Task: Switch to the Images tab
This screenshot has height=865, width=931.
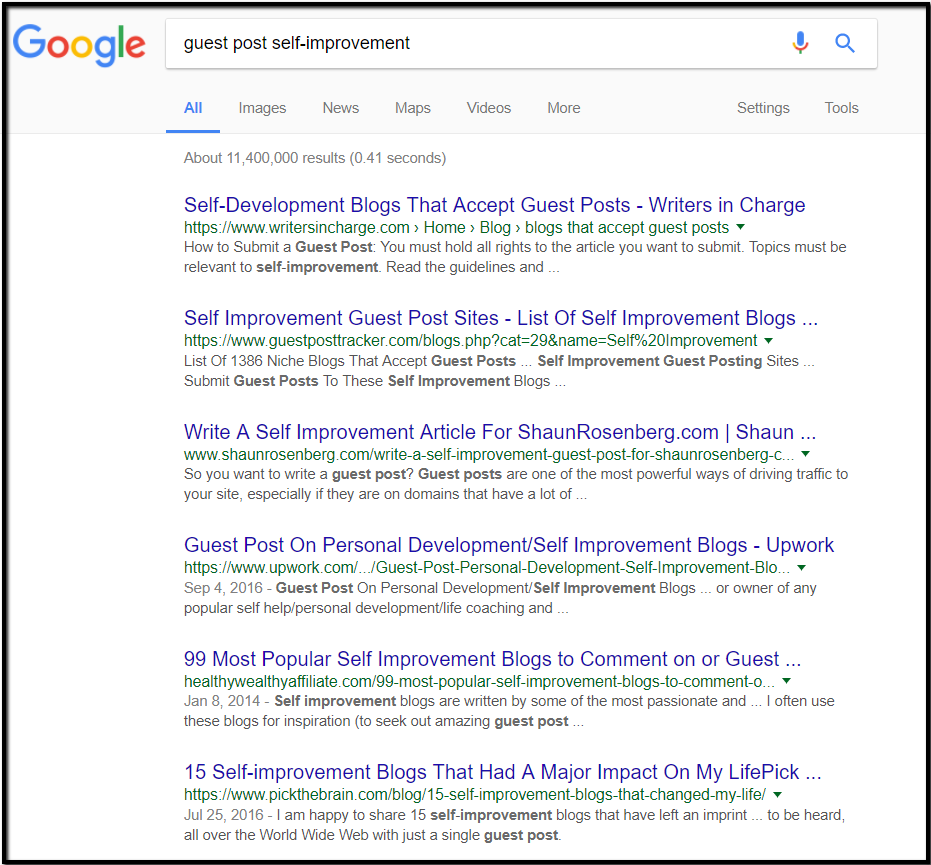Action: pyautogui.click(x=262, y=108)
